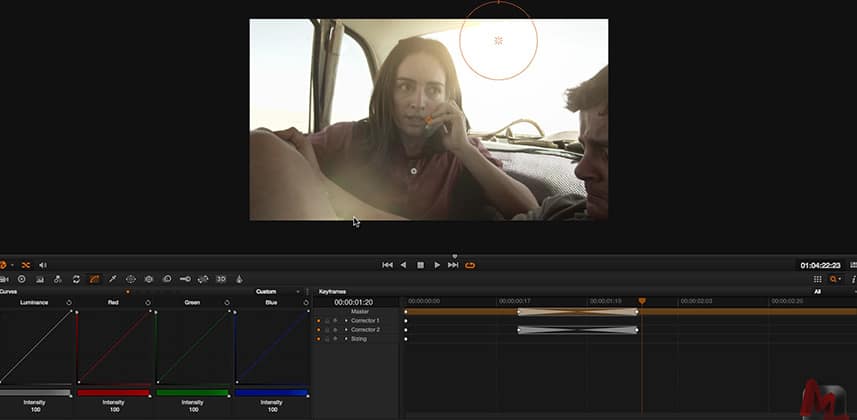Toggle loop playback

click(470, 265)
